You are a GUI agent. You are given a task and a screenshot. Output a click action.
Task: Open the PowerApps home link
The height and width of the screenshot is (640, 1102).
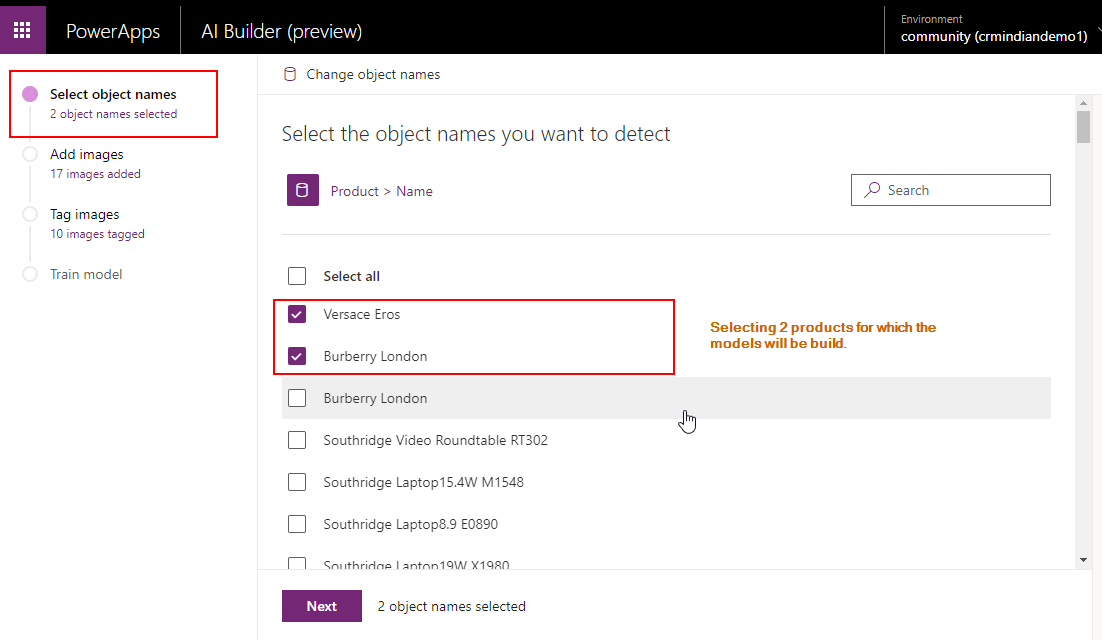click(x=113, y=31)
